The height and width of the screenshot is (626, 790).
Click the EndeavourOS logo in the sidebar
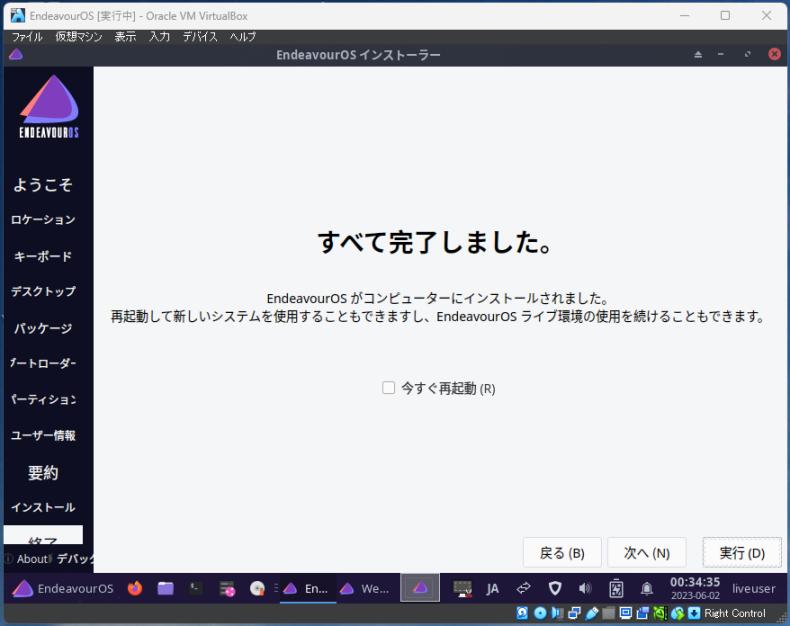pyautogui.click(x=49, y=106)
